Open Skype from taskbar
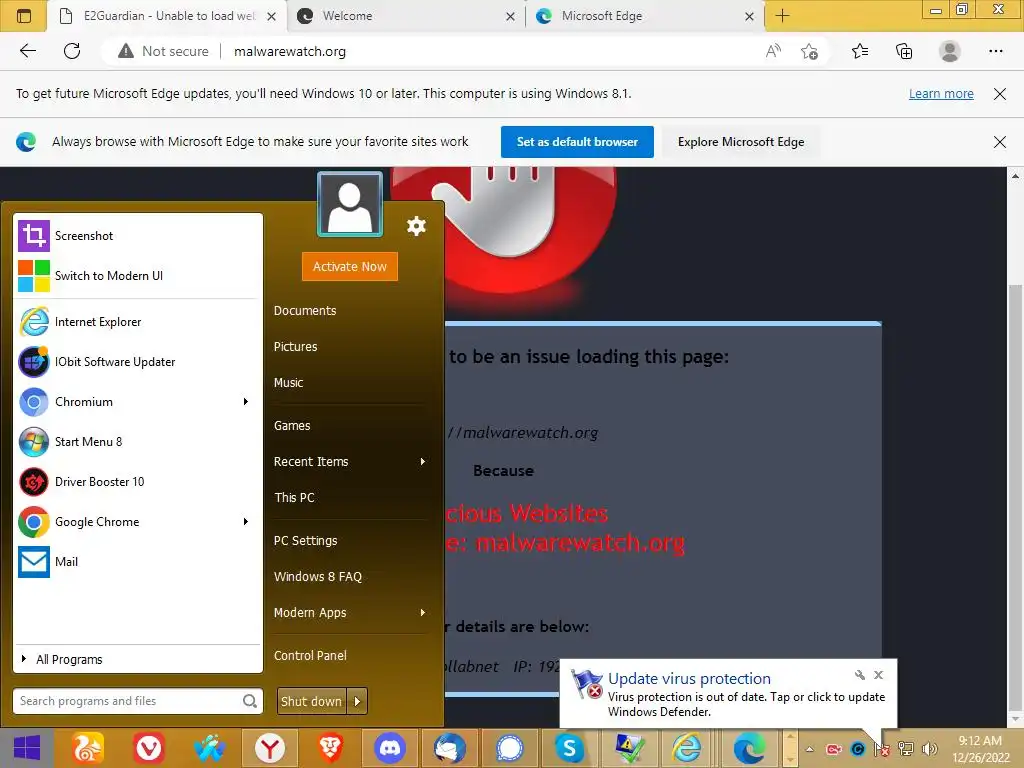This screenshot has width=1024, height=768. 569,748
